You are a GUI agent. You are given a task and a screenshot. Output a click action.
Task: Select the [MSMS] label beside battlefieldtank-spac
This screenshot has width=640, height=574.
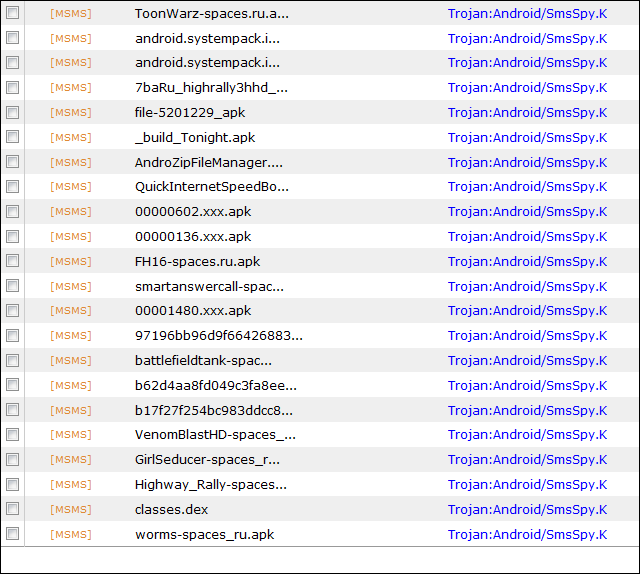click(x=70, y=361)
